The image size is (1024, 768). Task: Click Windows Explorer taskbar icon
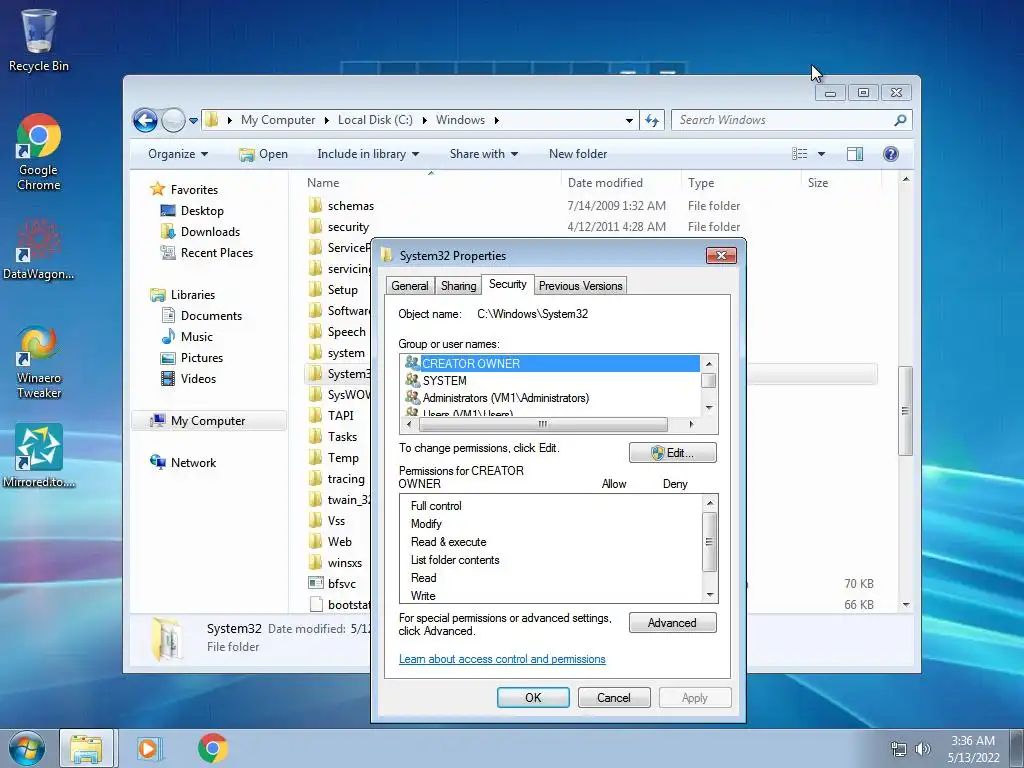(87, 748)
